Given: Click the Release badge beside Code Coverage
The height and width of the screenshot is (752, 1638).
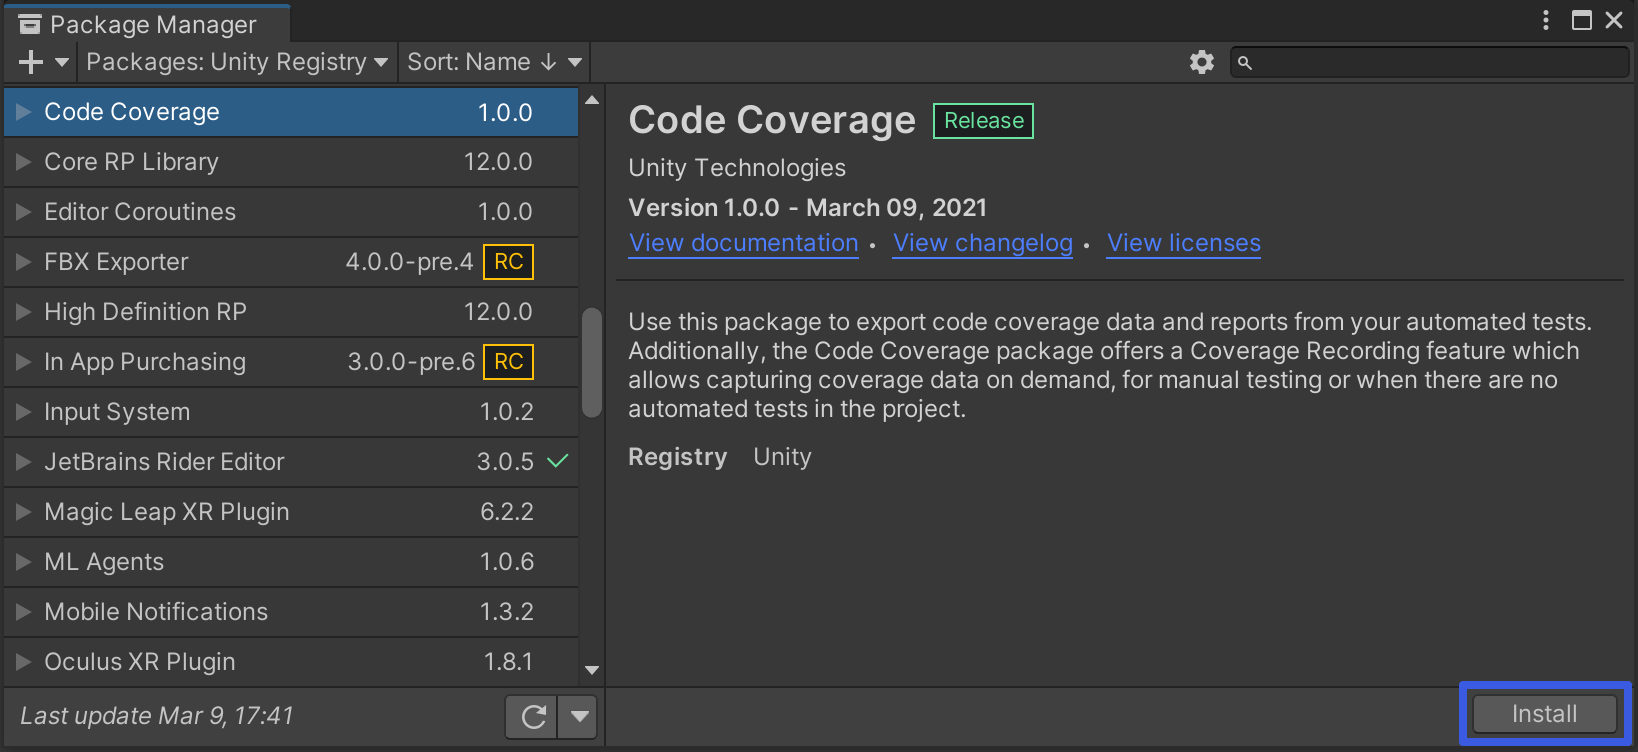Looking at the screenshot, I should [983, 121].
